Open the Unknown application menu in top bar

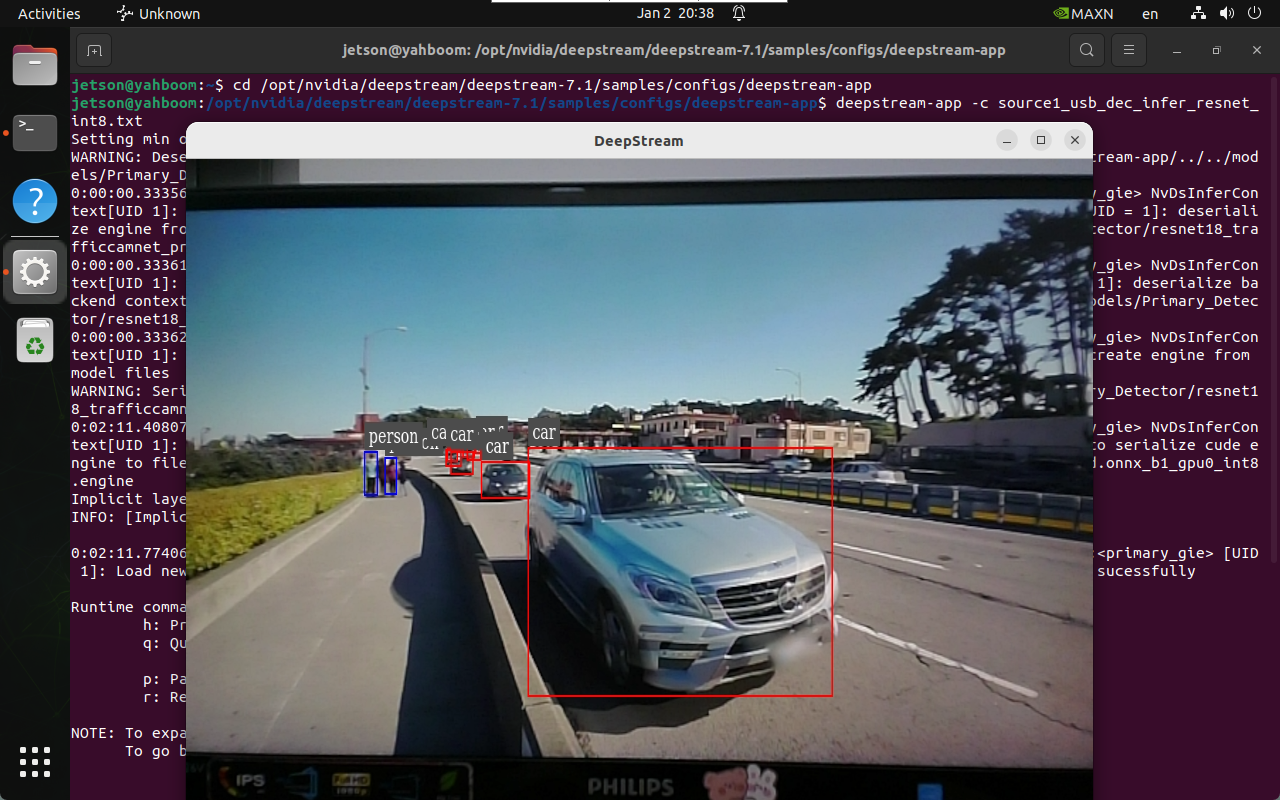coord(158,14)
